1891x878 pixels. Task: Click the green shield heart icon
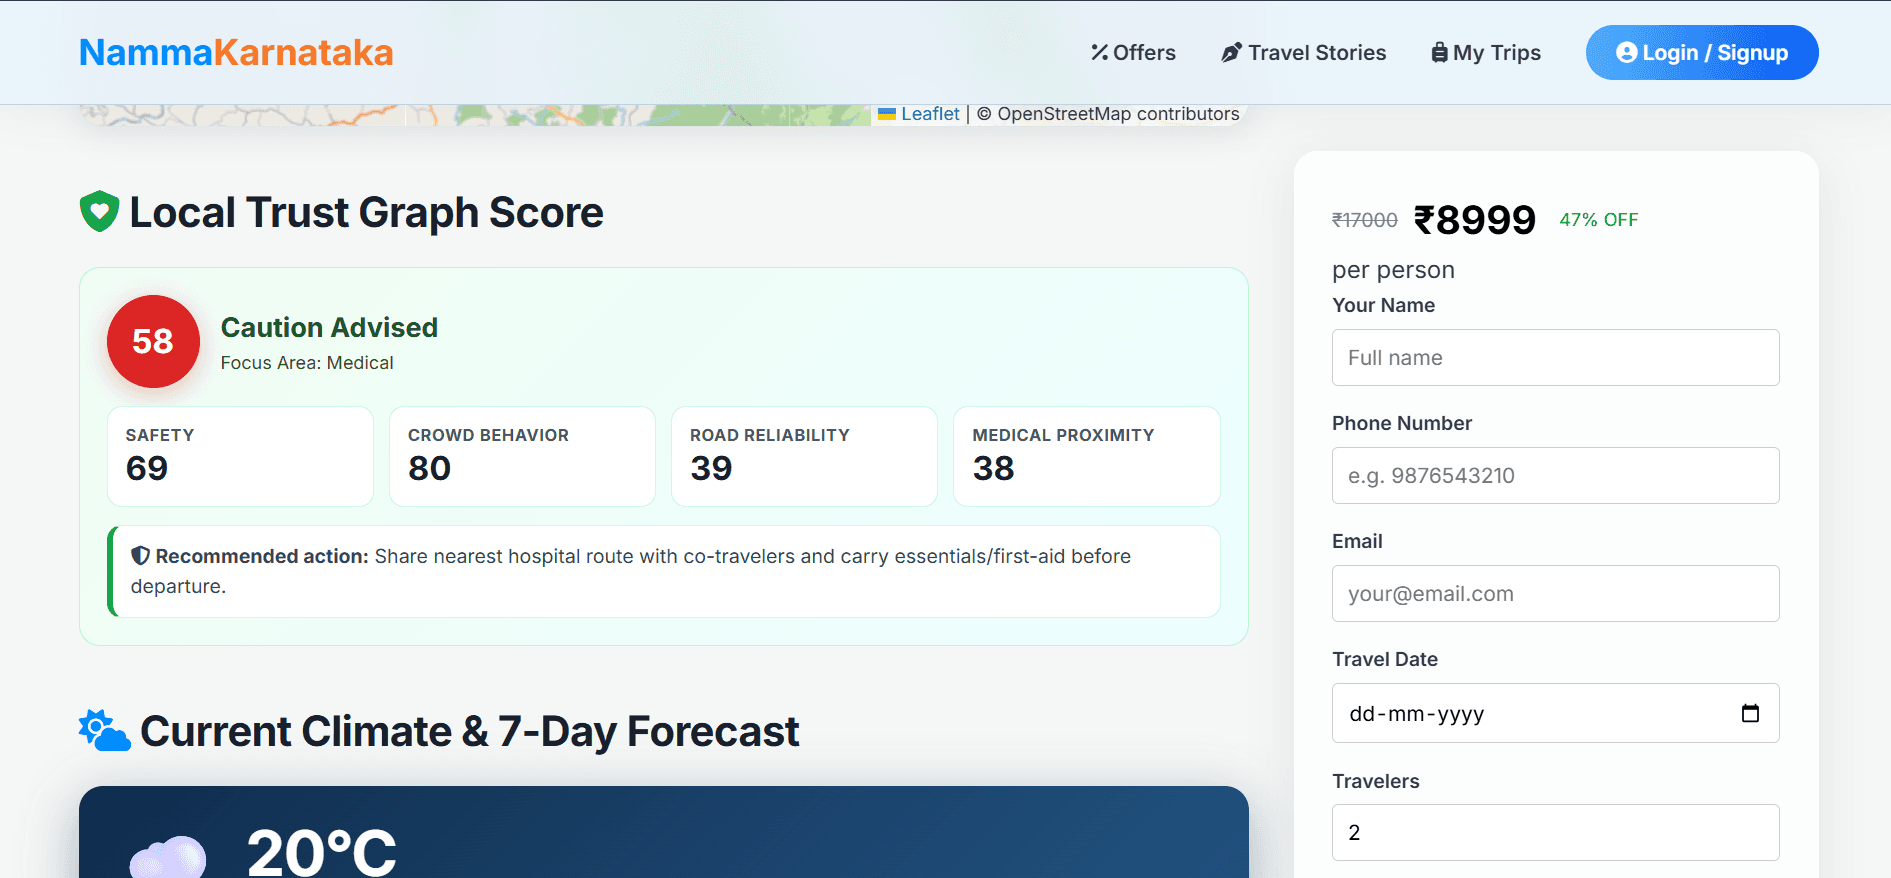99,212
